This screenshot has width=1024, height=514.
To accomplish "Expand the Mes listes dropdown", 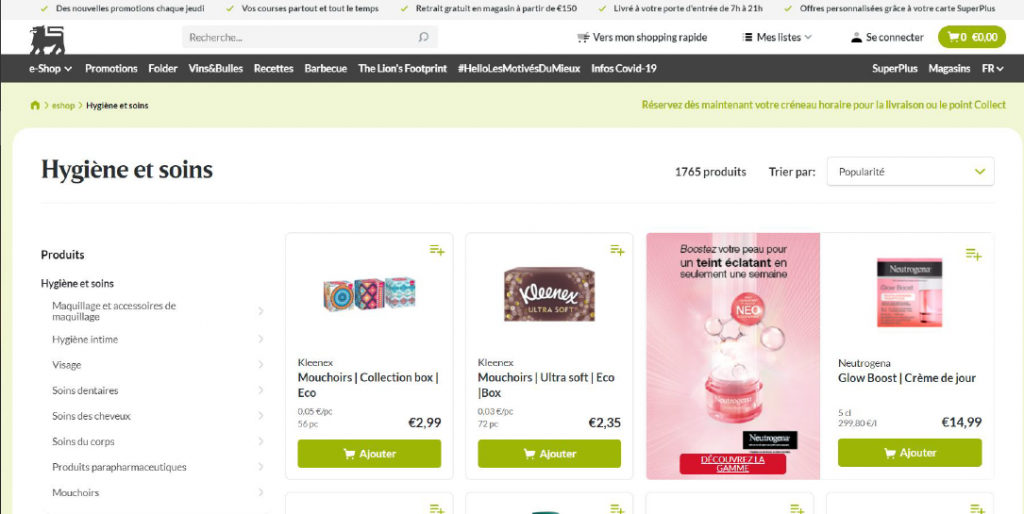I will pos(776,37).
